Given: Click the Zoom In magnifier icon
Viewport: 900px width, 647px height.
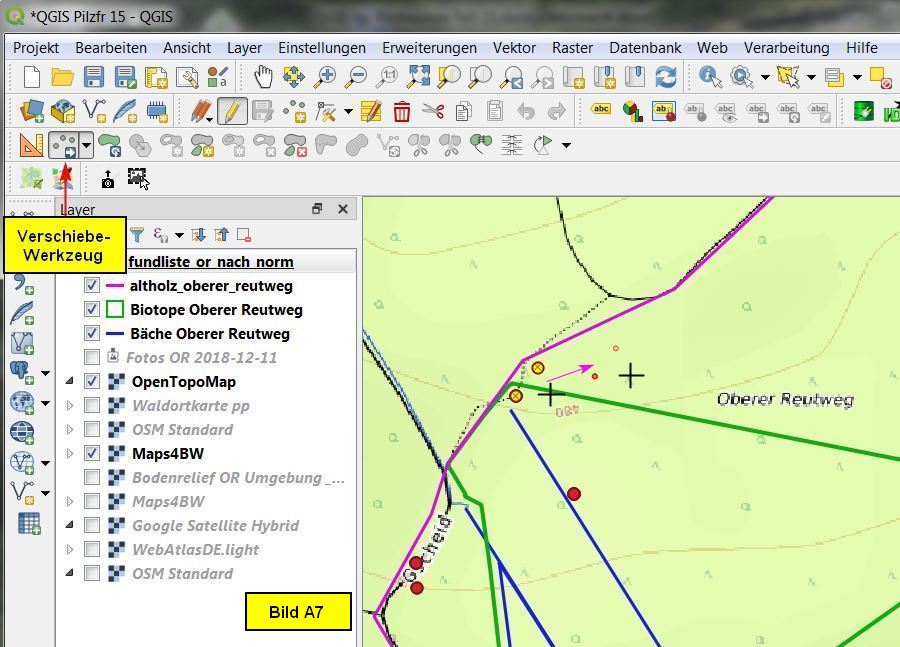Looking at the screenshot, I should [x=325, y=77].
